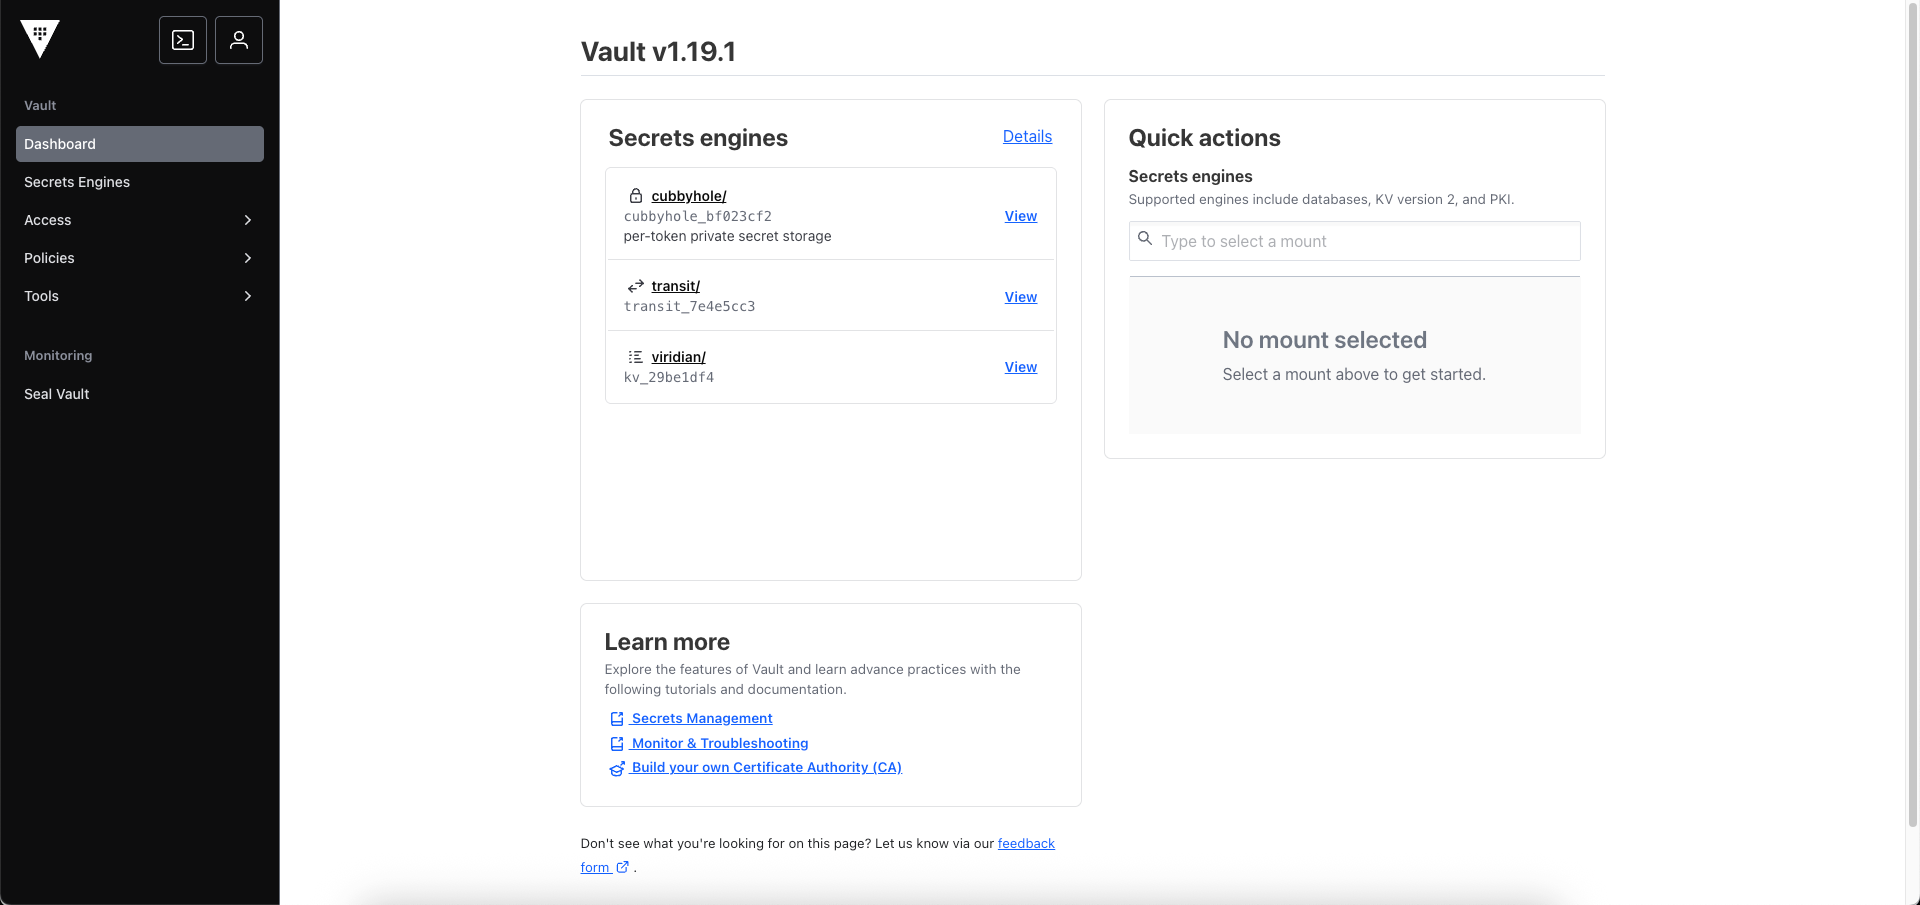1920x905 pixels.
Task: Click the cubbyhole padlock icon
Action: tap(636, 196)
